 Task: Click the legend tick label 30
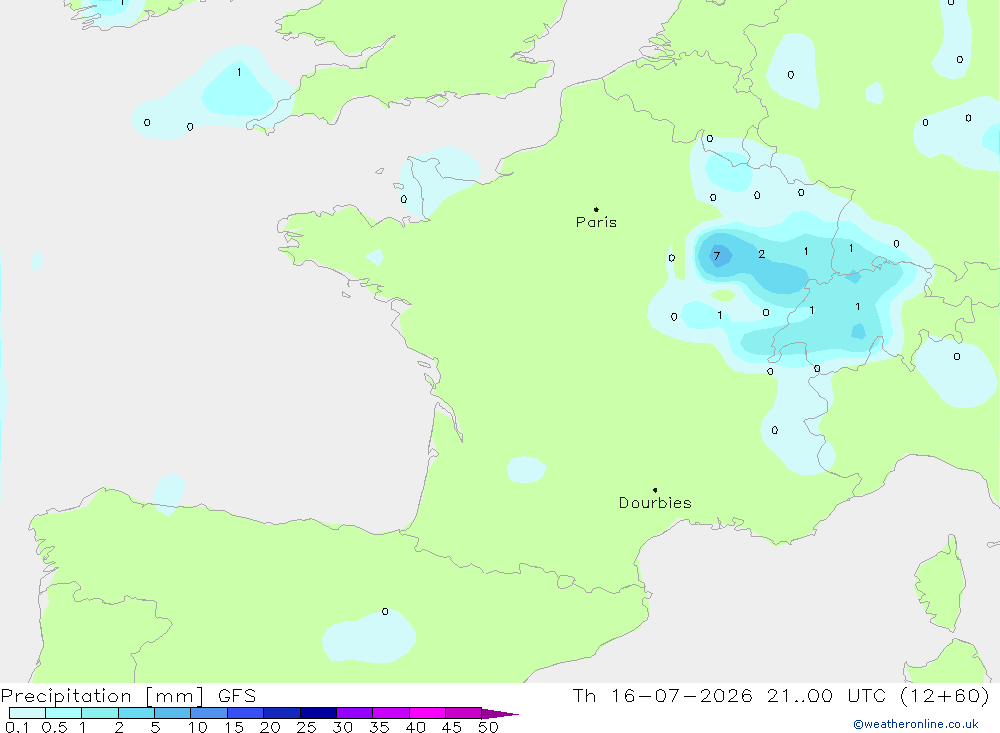pos(342,727)
